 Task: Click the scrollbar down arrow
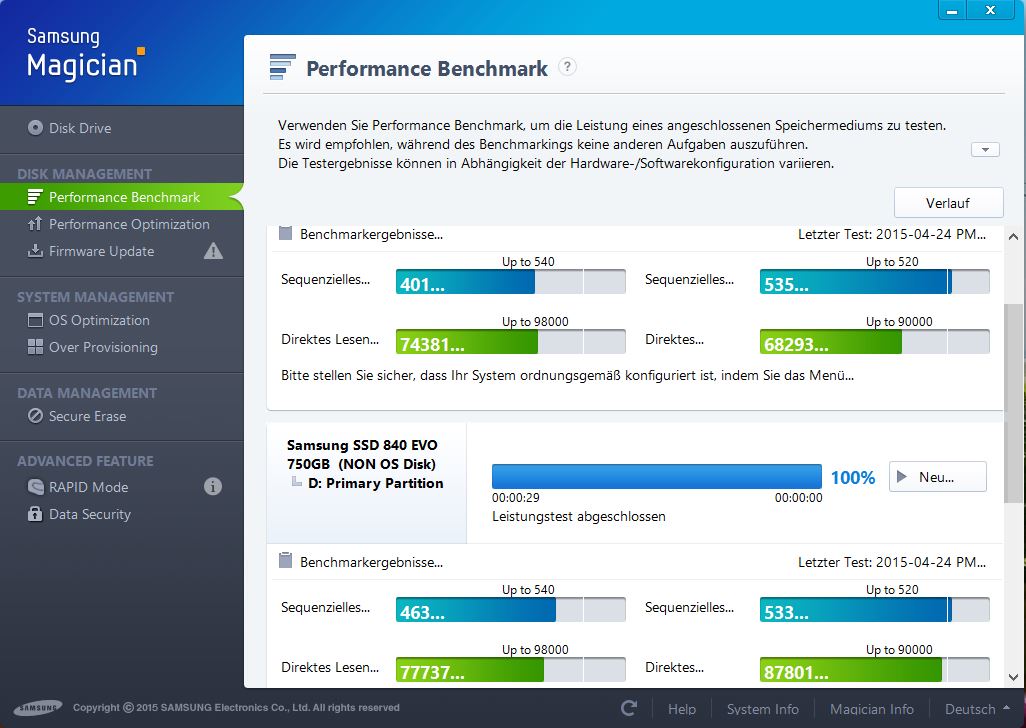click(1014, 677)
